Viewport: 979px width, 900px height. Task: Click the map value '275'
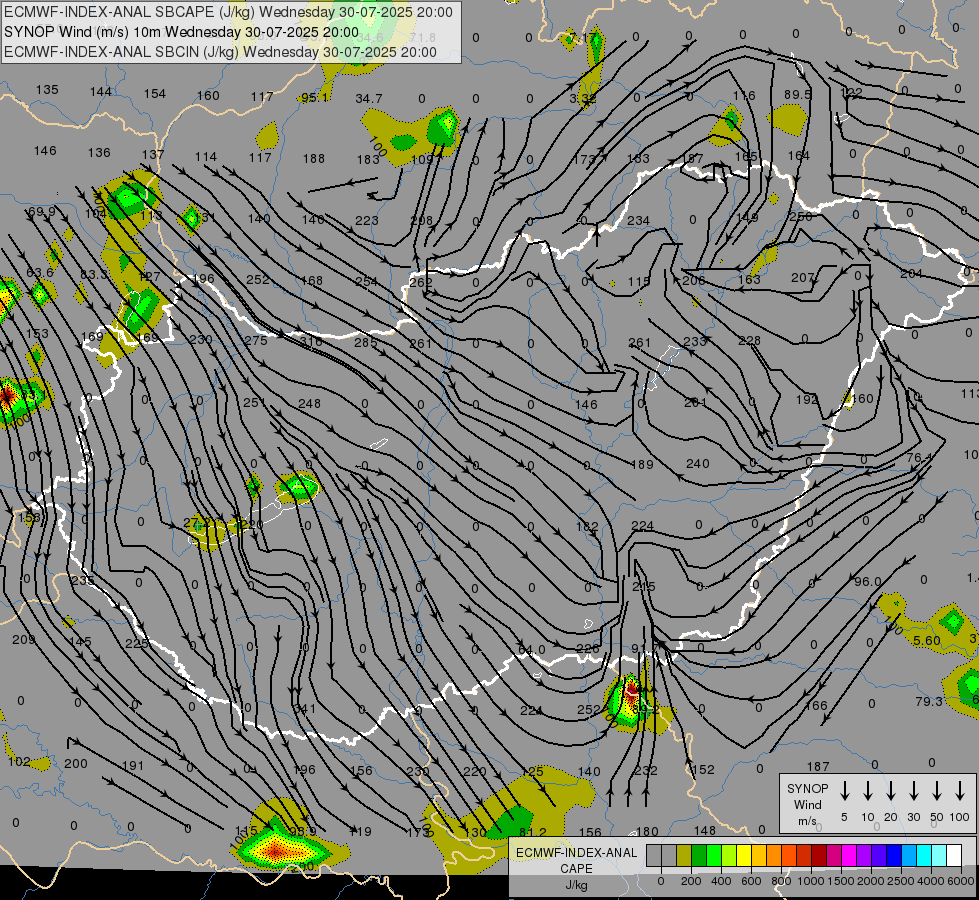coord(256,340)
